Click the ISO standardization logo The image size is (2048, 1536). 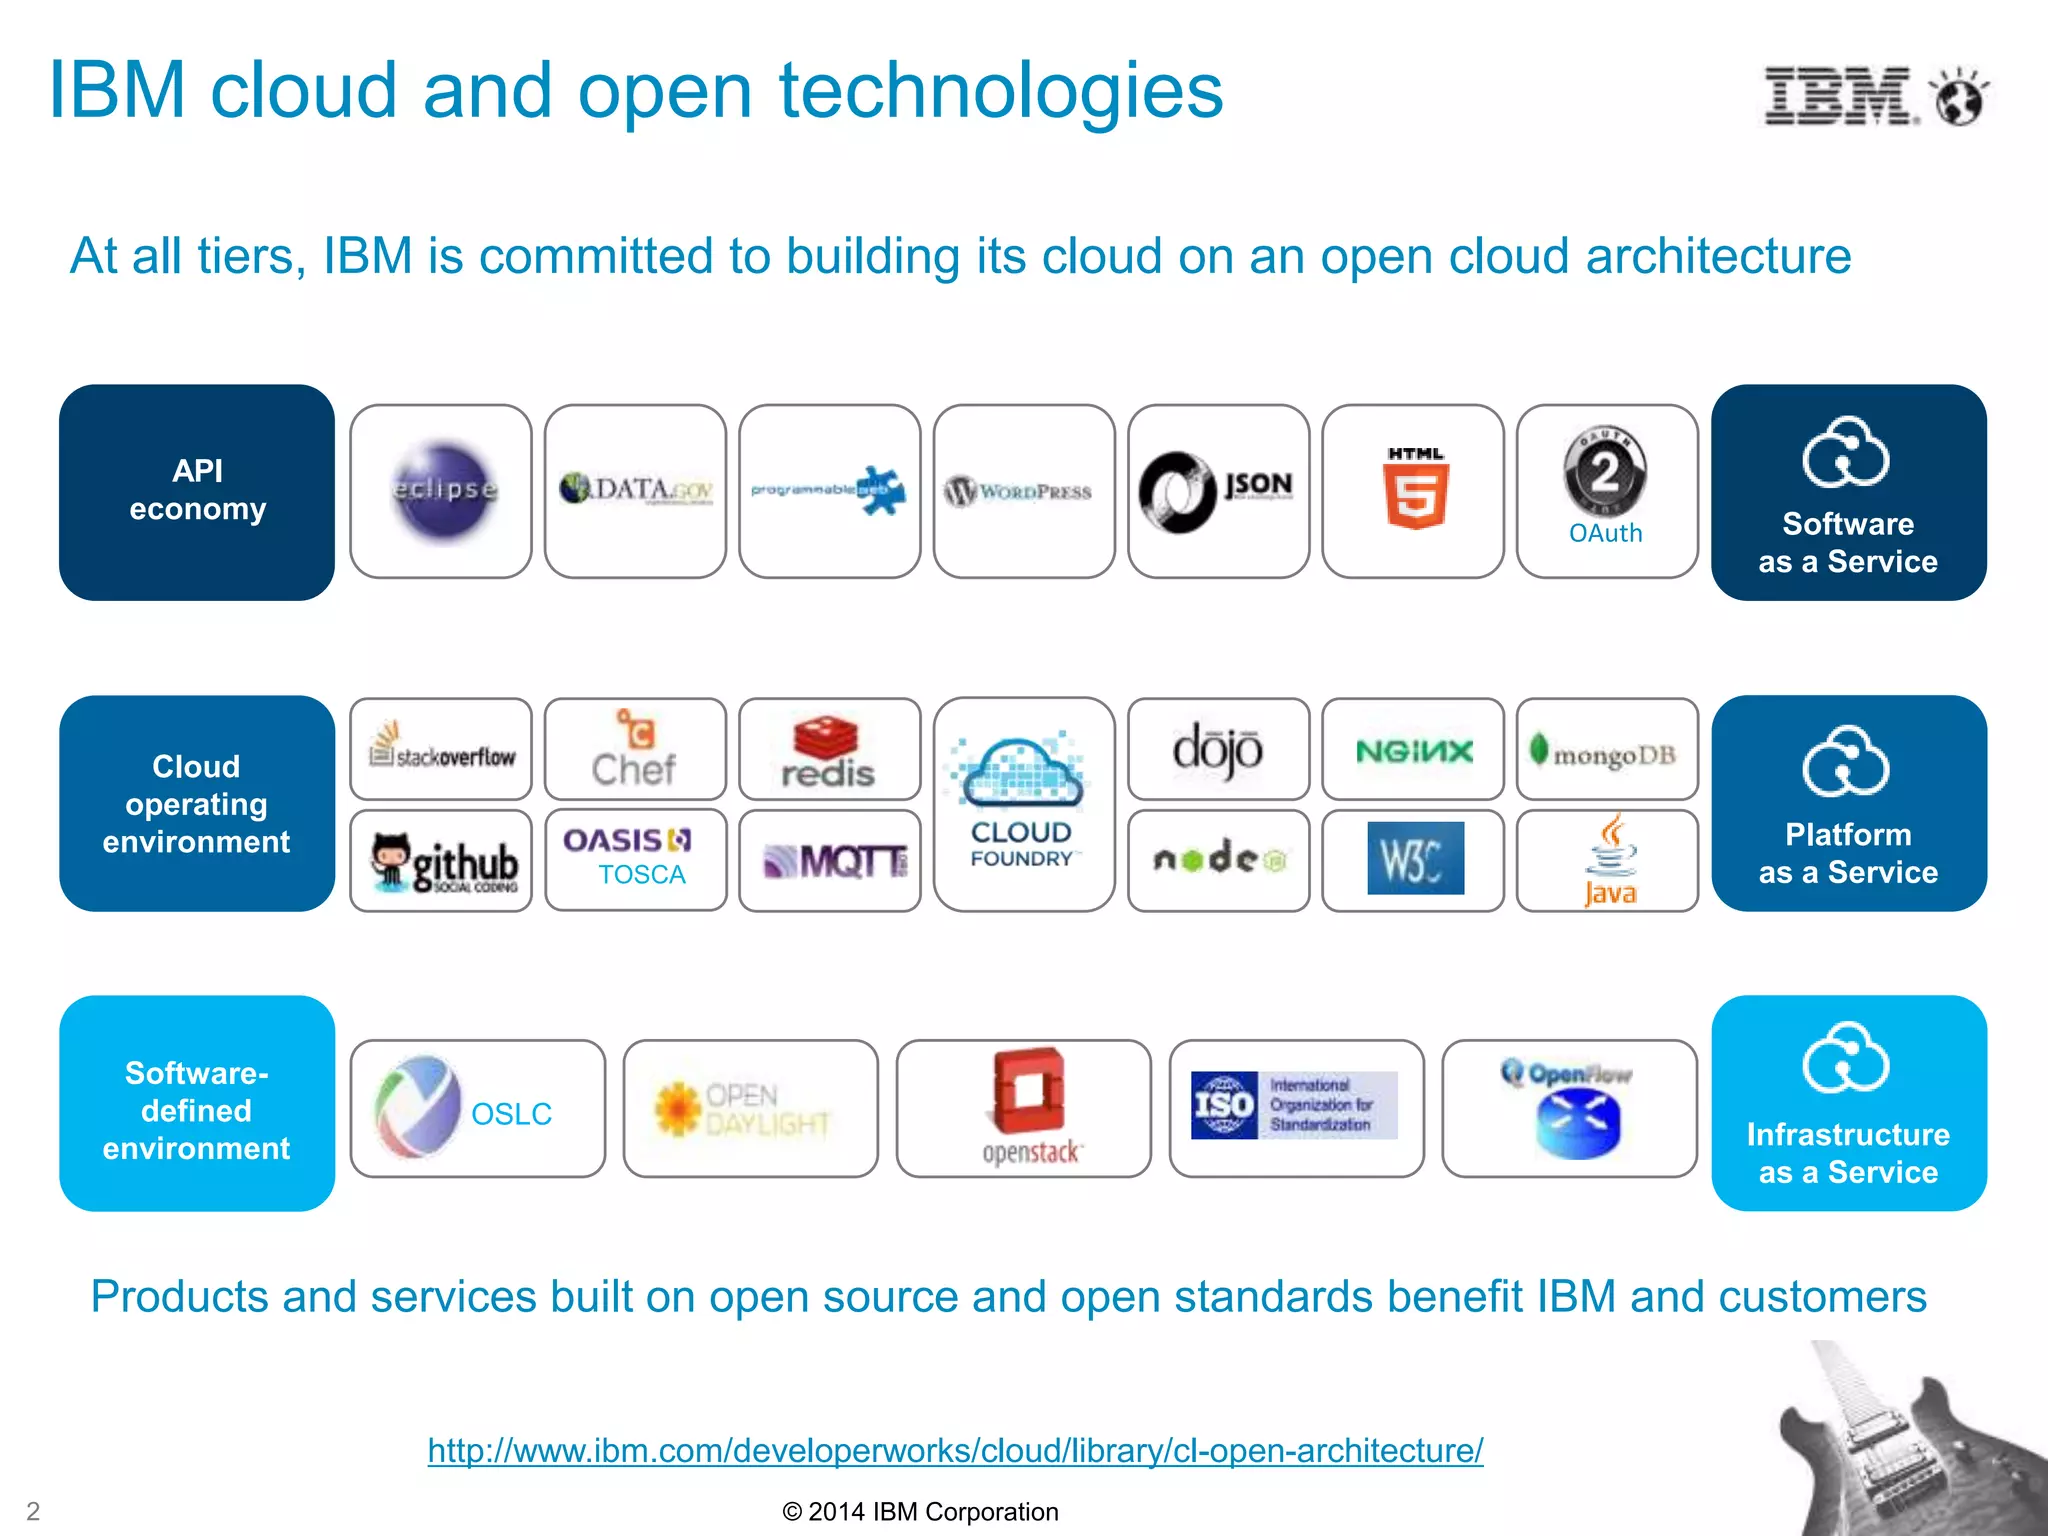(x=1296, y=1106)
